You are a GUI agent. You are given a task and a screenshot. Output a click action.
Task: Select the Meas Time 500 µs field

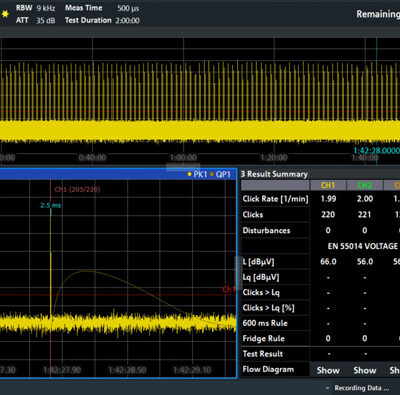(x=102, y=8)
